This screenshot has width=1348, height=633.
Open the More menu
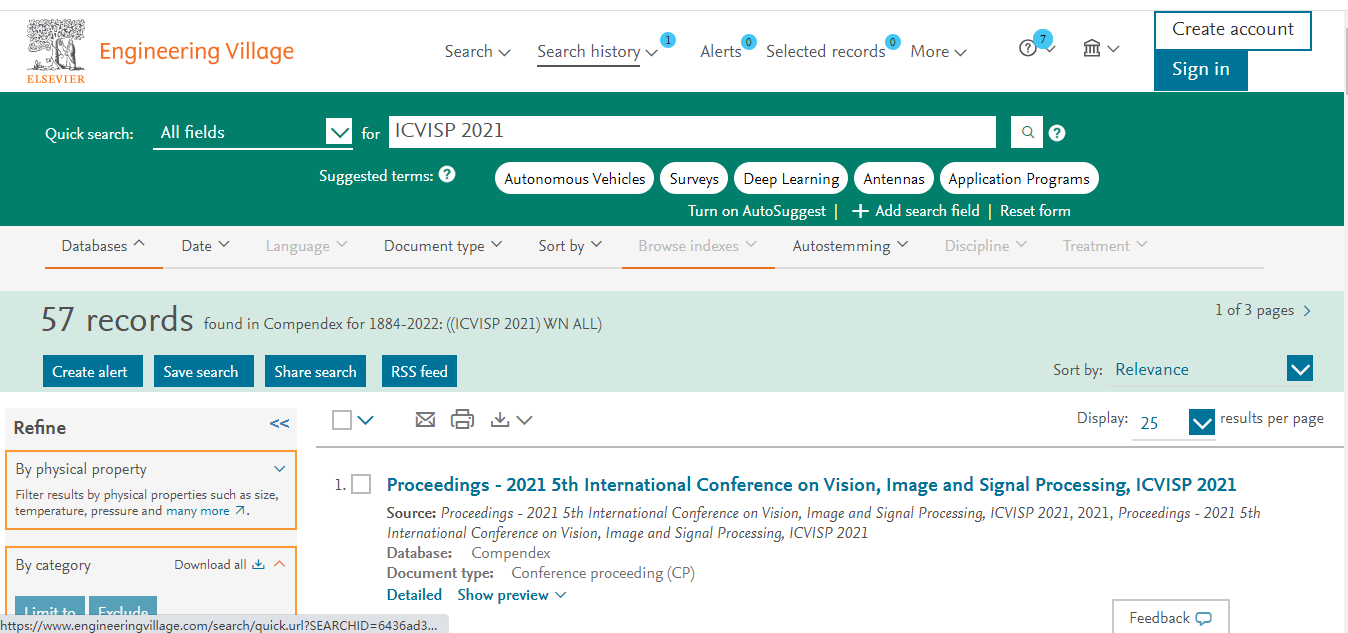point(938,52)
